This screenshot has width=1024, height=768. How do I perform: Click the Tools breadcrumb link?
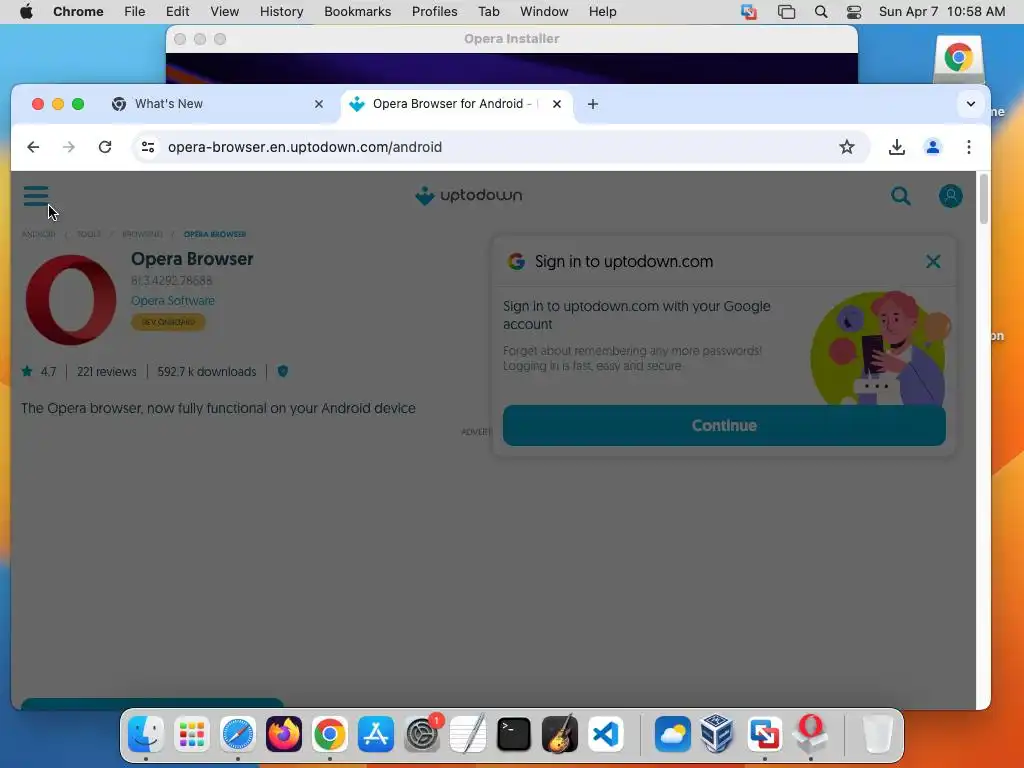coord(89,234)
